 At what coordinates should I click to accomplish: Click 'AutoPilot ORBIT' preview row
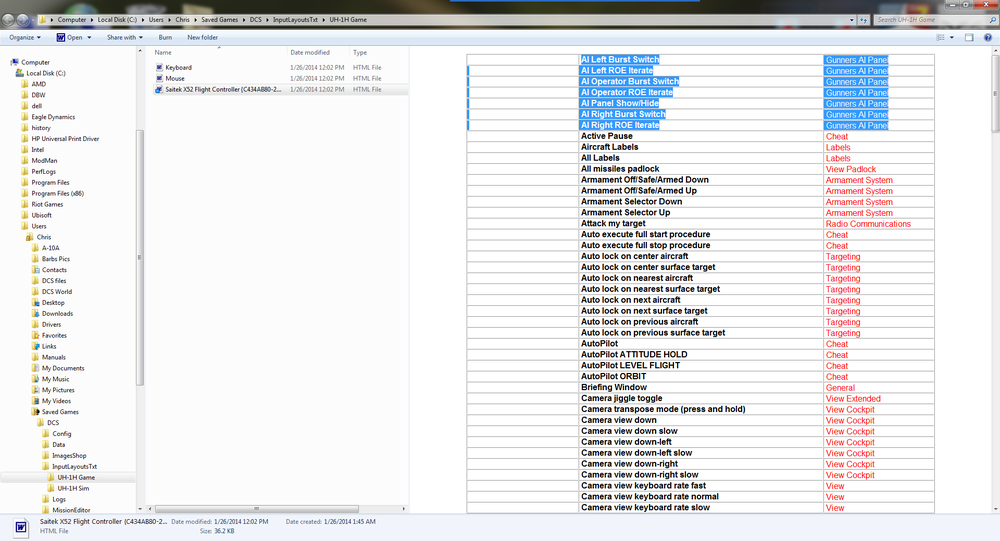[x=700, y=376]
